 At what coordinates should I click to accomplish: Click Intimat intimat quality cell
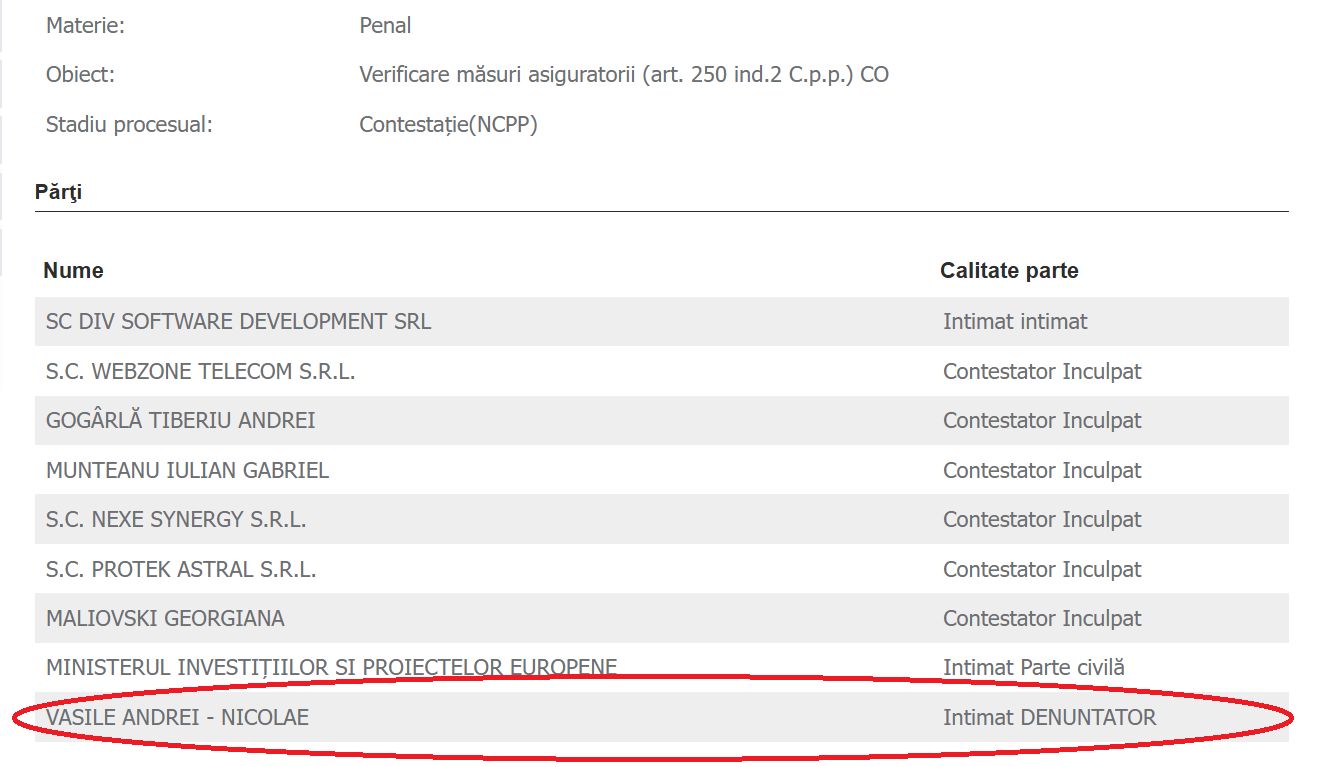[x=1015, y=322]
